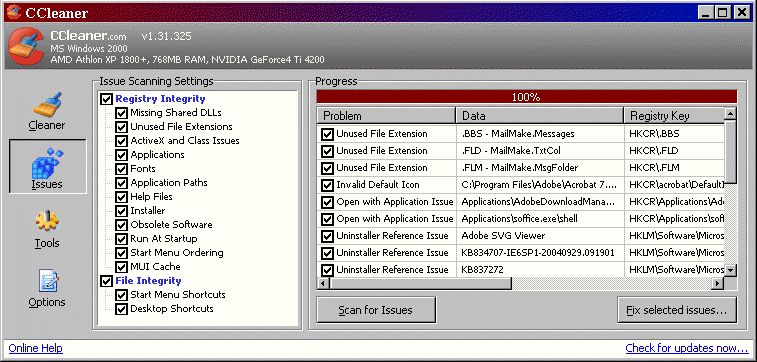Click Scan for Issues button
Screen dimensions: 757x362
(x=376, y=310)
